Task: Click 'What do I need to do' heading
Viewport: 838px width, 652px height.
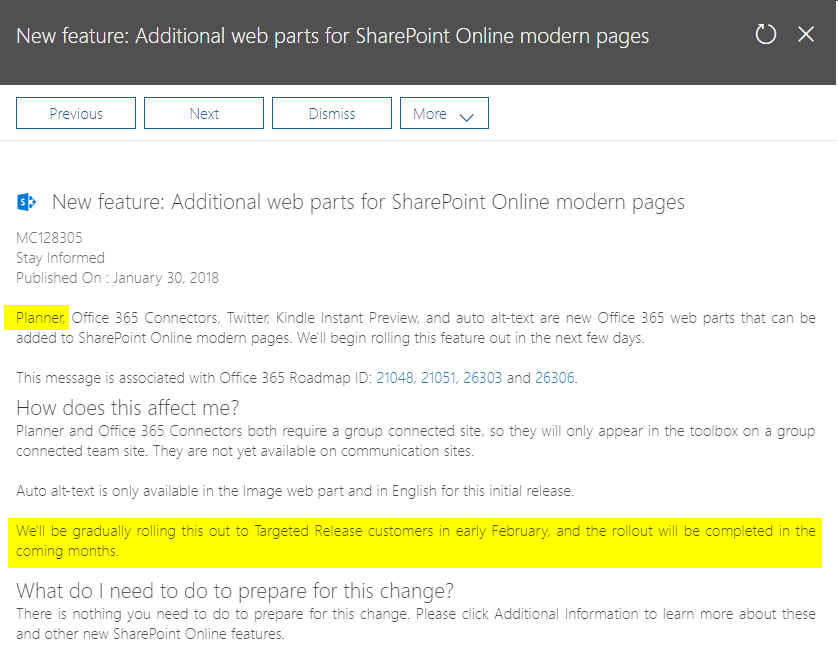Action: [235, 591]
